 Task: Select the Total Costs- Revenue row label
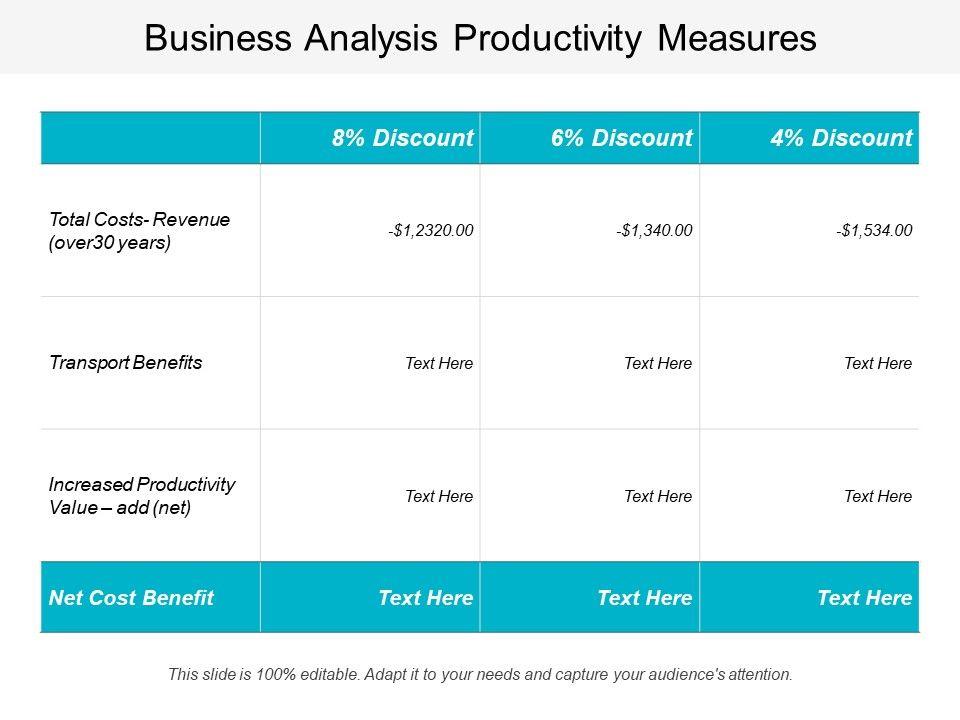coord(140,231)
